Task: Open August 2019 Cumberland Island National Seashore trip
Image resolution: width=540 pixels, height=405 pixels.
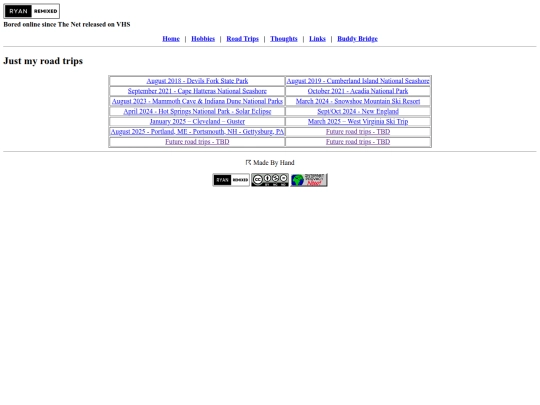Action: tap(358, 81)
